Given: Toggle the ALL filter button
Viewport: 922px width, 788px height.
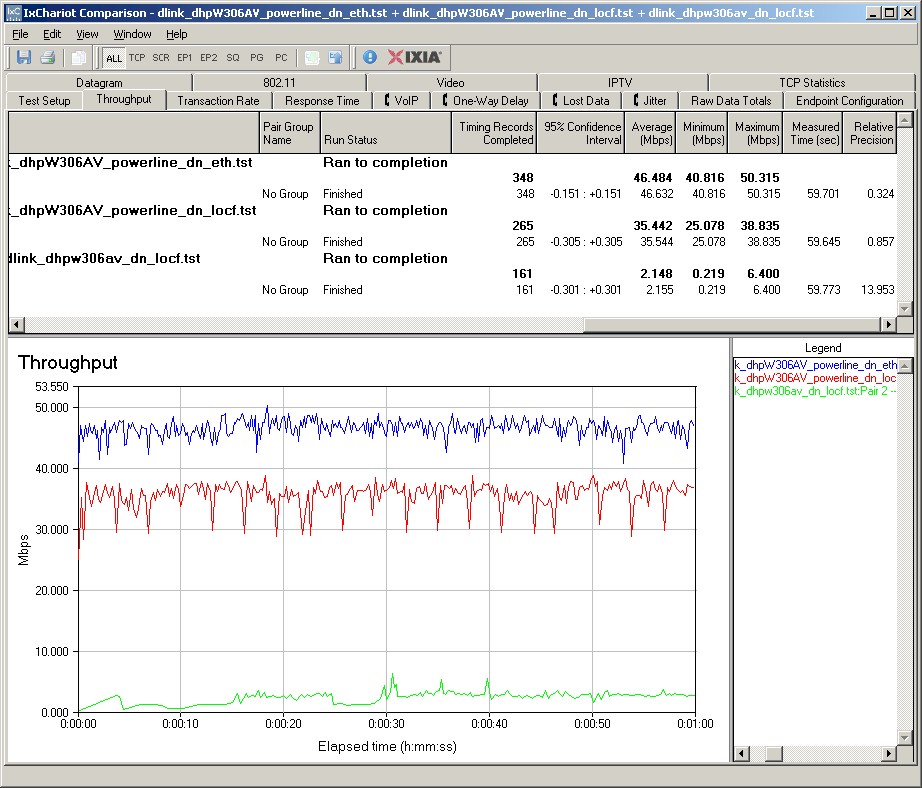Looking at the screenshot, I should tap(113, 58).
